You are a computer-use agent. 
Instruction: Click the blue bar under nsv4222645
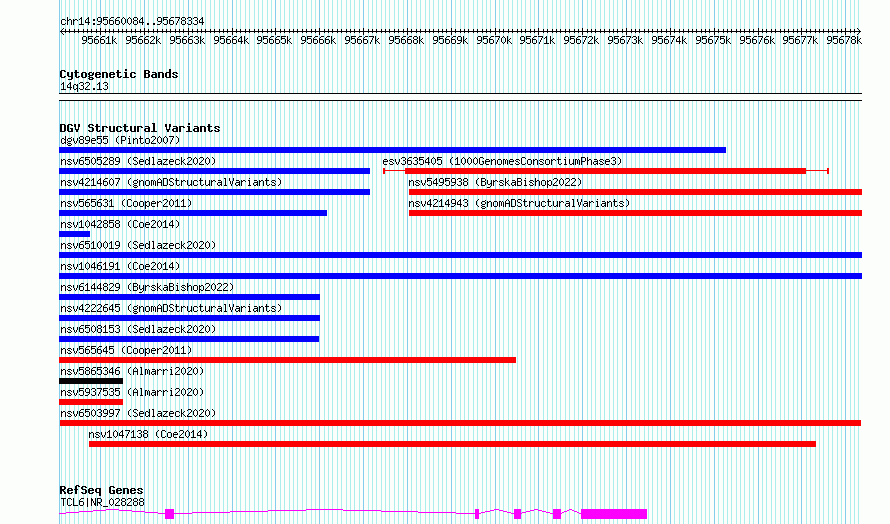[x=190, y=318]
